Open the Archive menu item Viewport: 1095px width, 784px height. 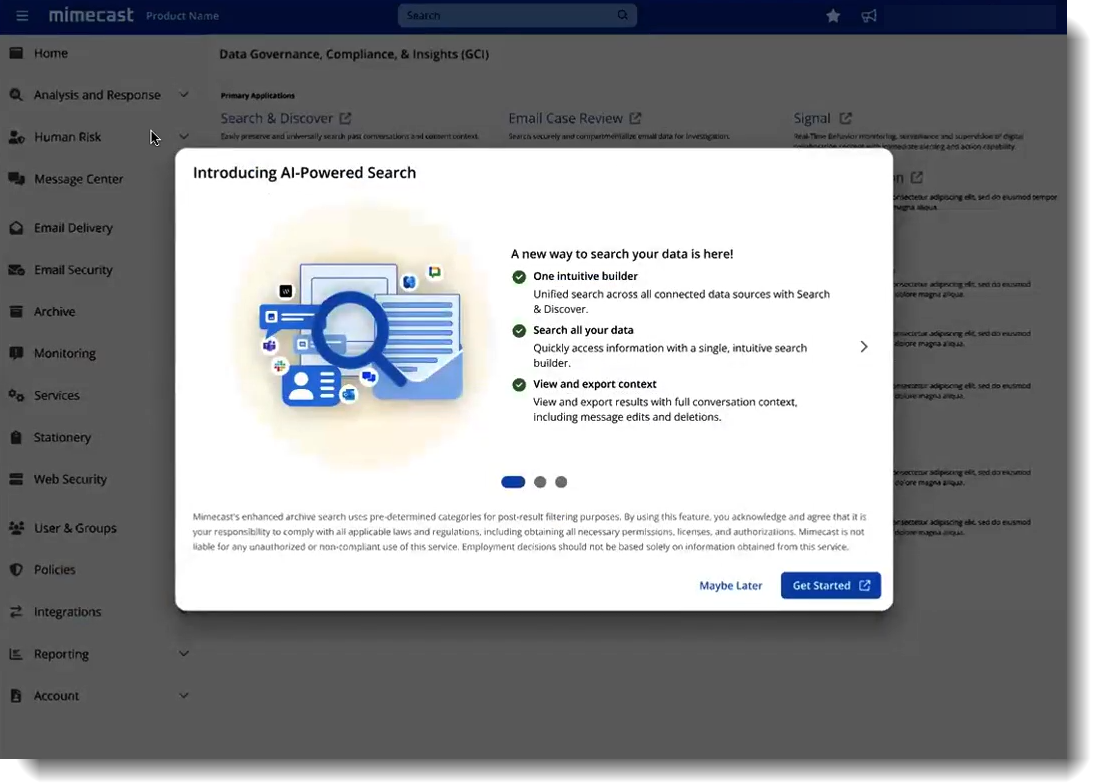point(54,312)
